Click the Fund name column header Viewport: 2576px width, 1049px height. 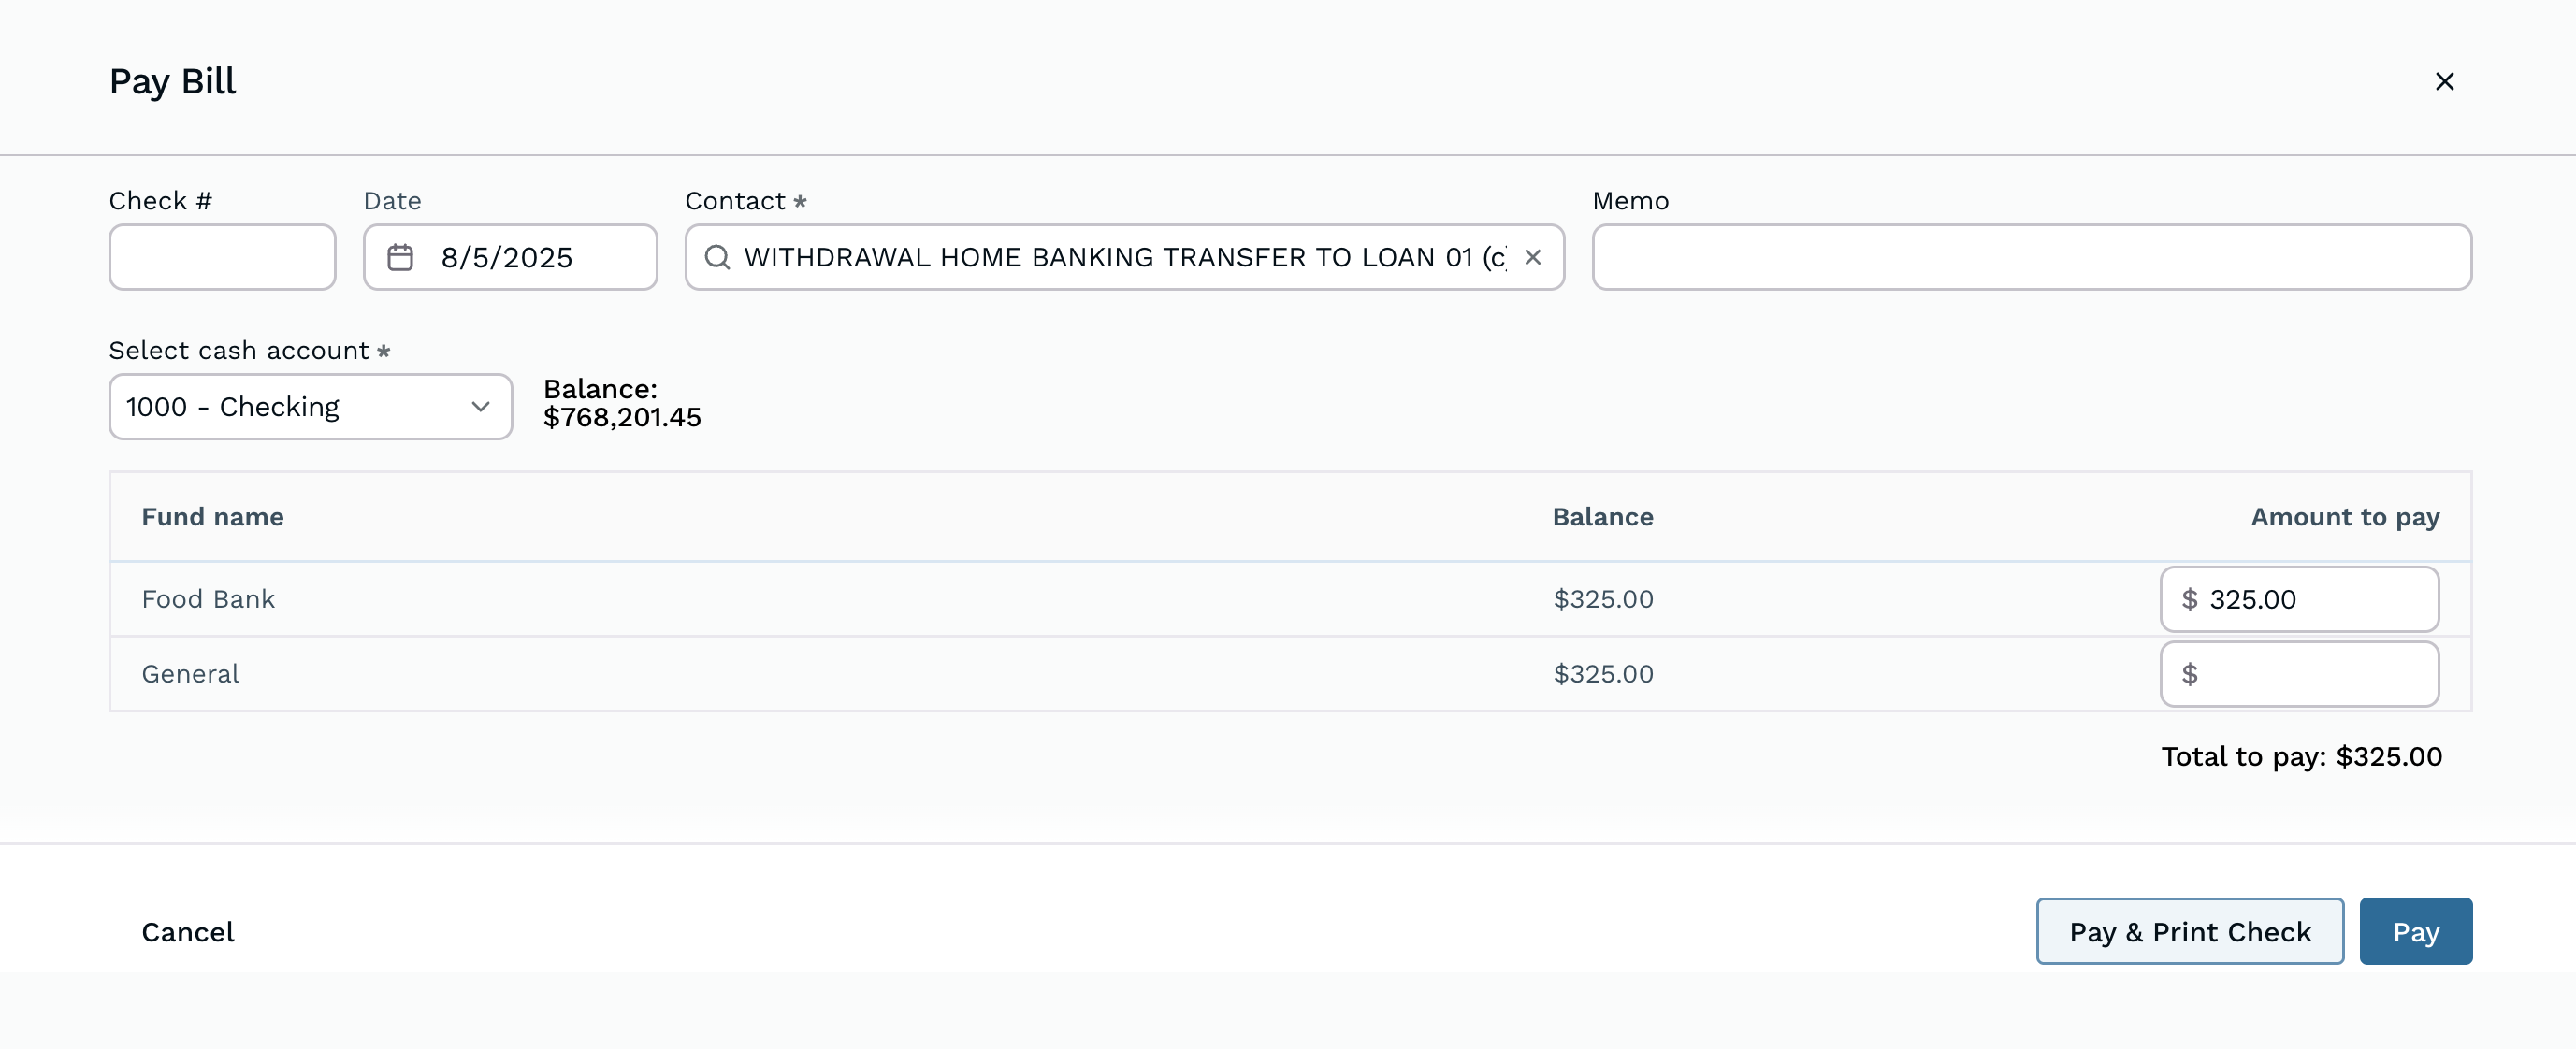point(212,517)
